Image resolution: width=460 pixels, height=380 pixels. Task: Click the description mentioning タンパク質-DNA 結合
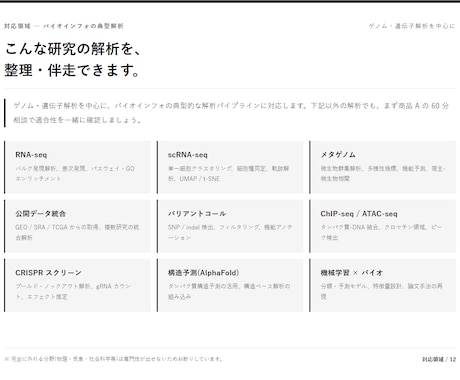[x=381, y=232]
